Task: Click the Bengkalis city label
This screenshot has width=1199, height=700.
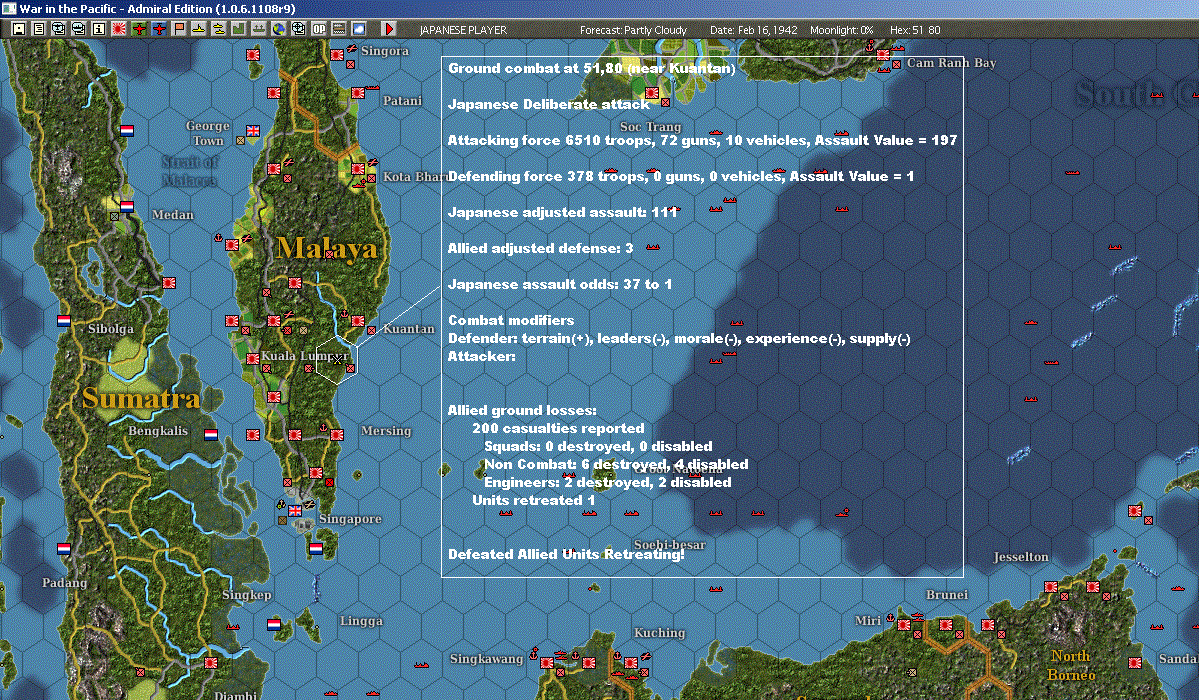Action: [158, 431]
